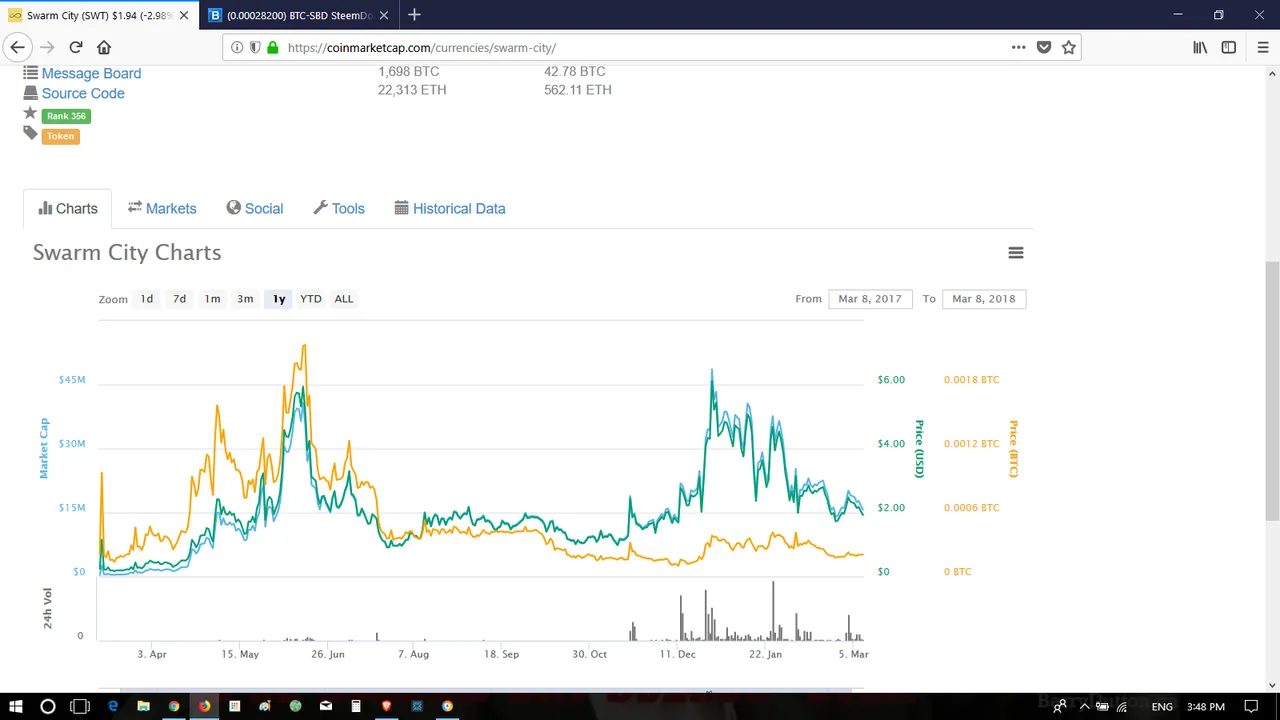1280x720 pixels.
Task: Reload the CoinMarketCap page
Action: pos(76,47)
